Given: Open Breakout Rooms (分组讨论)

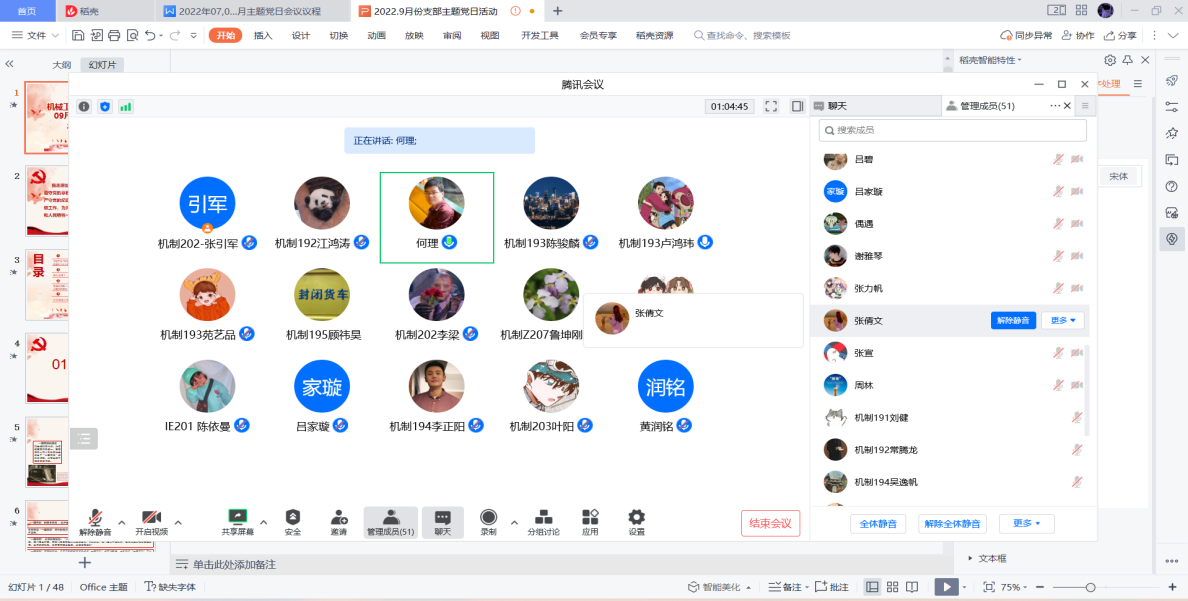Looking at the screenshot, I should pyautogui.click(x=544, y=518).
